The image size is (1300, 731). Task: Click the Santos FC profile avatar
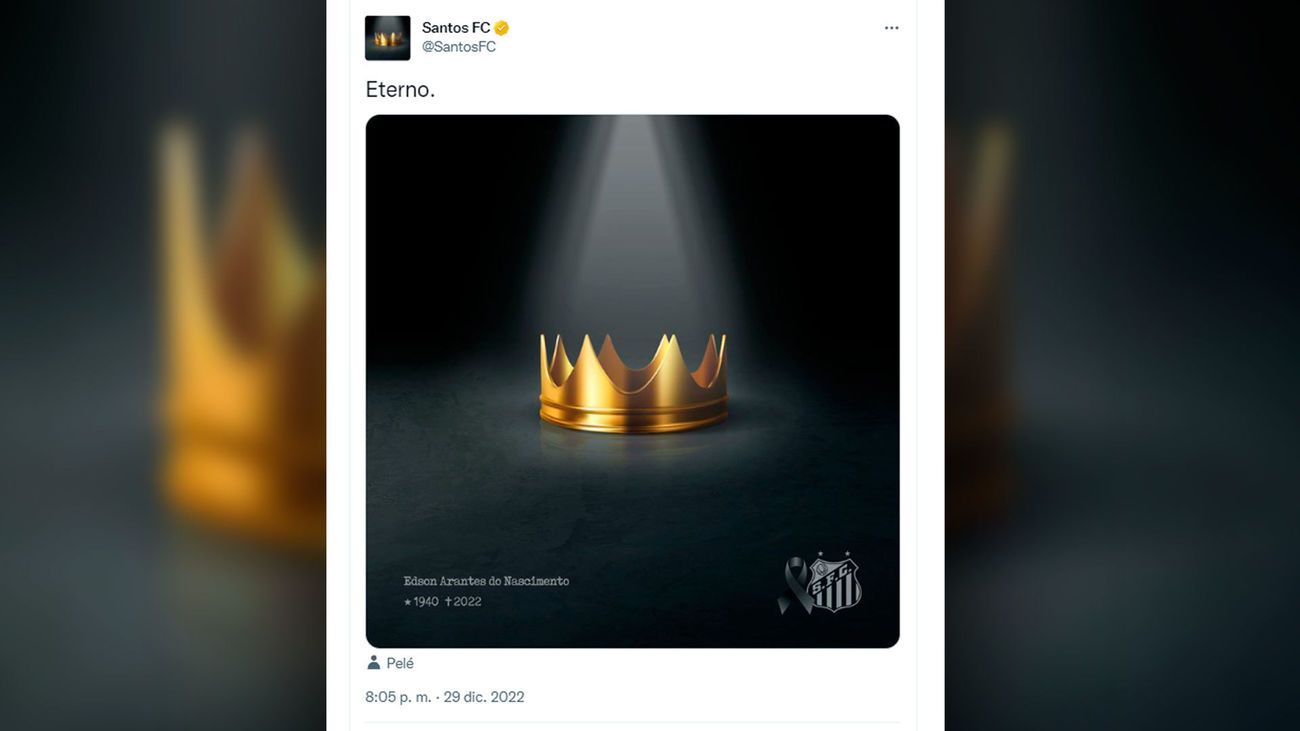(x=387, y=38)
